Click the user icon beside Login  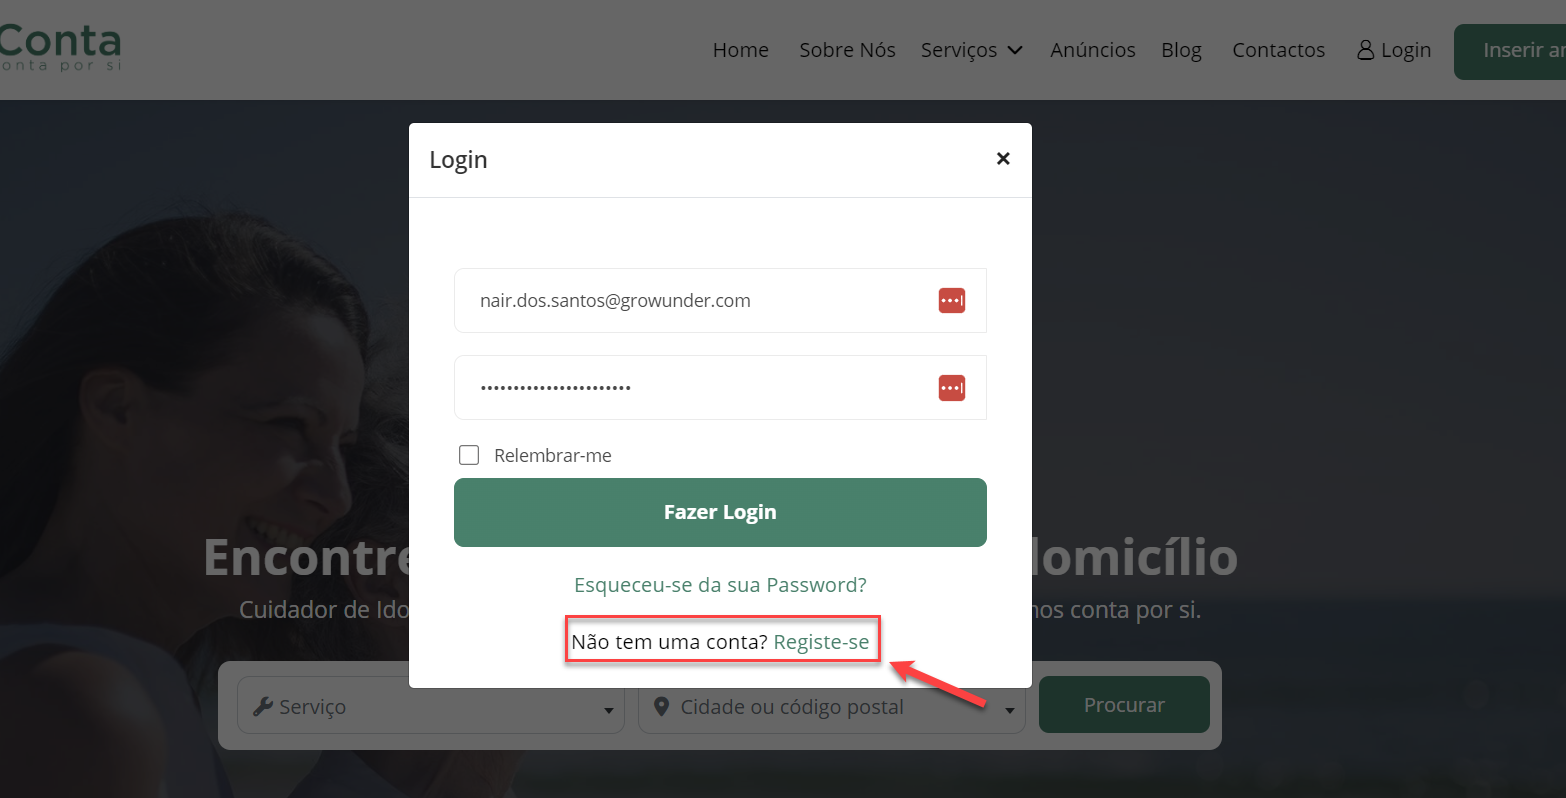point(1365,50)
